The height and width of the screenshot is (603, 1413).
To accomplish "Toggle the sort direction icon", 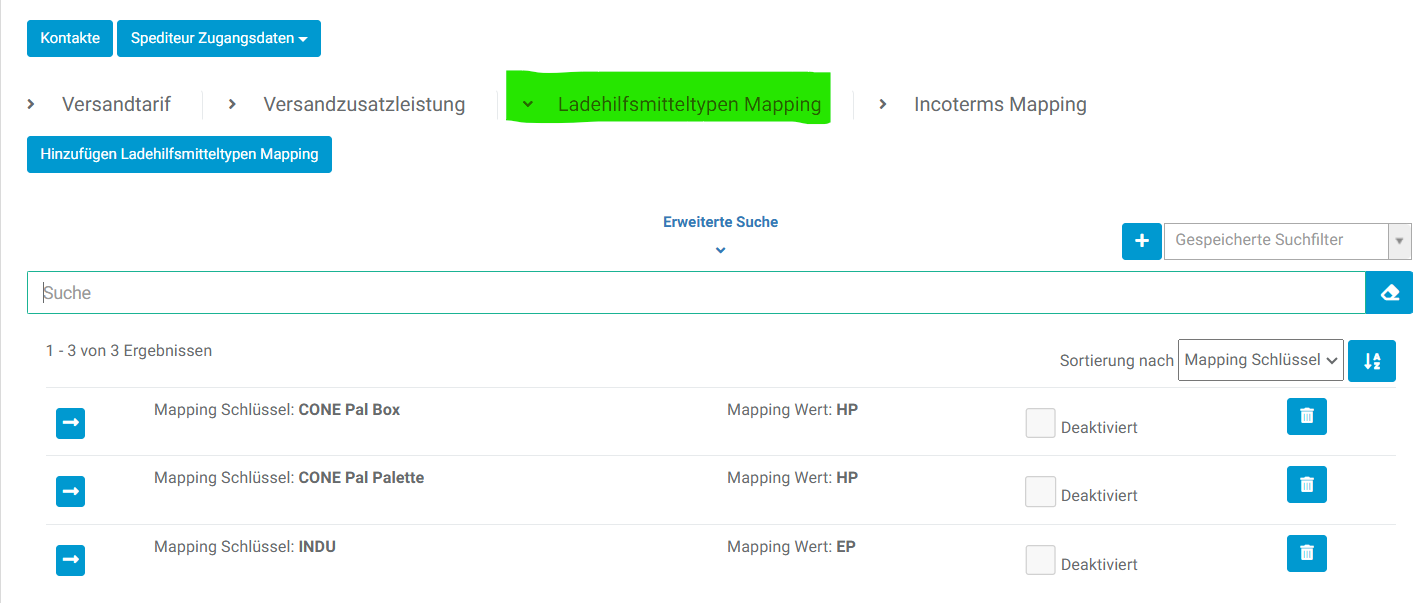I will tap(1371, 361).
